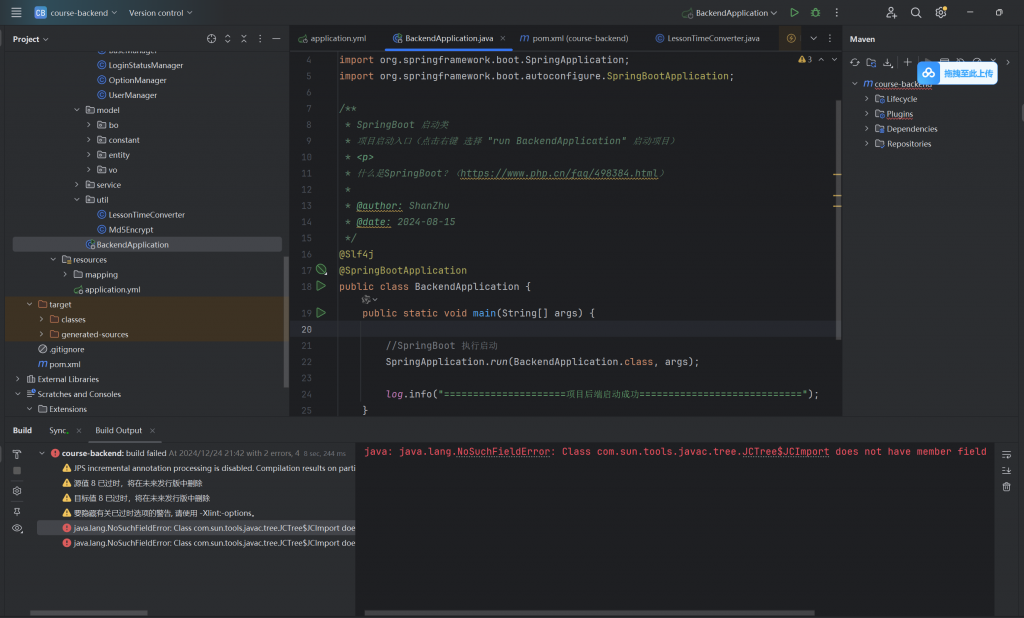Reload all Maven projects
1024x618 pixels.
point(855,62)
